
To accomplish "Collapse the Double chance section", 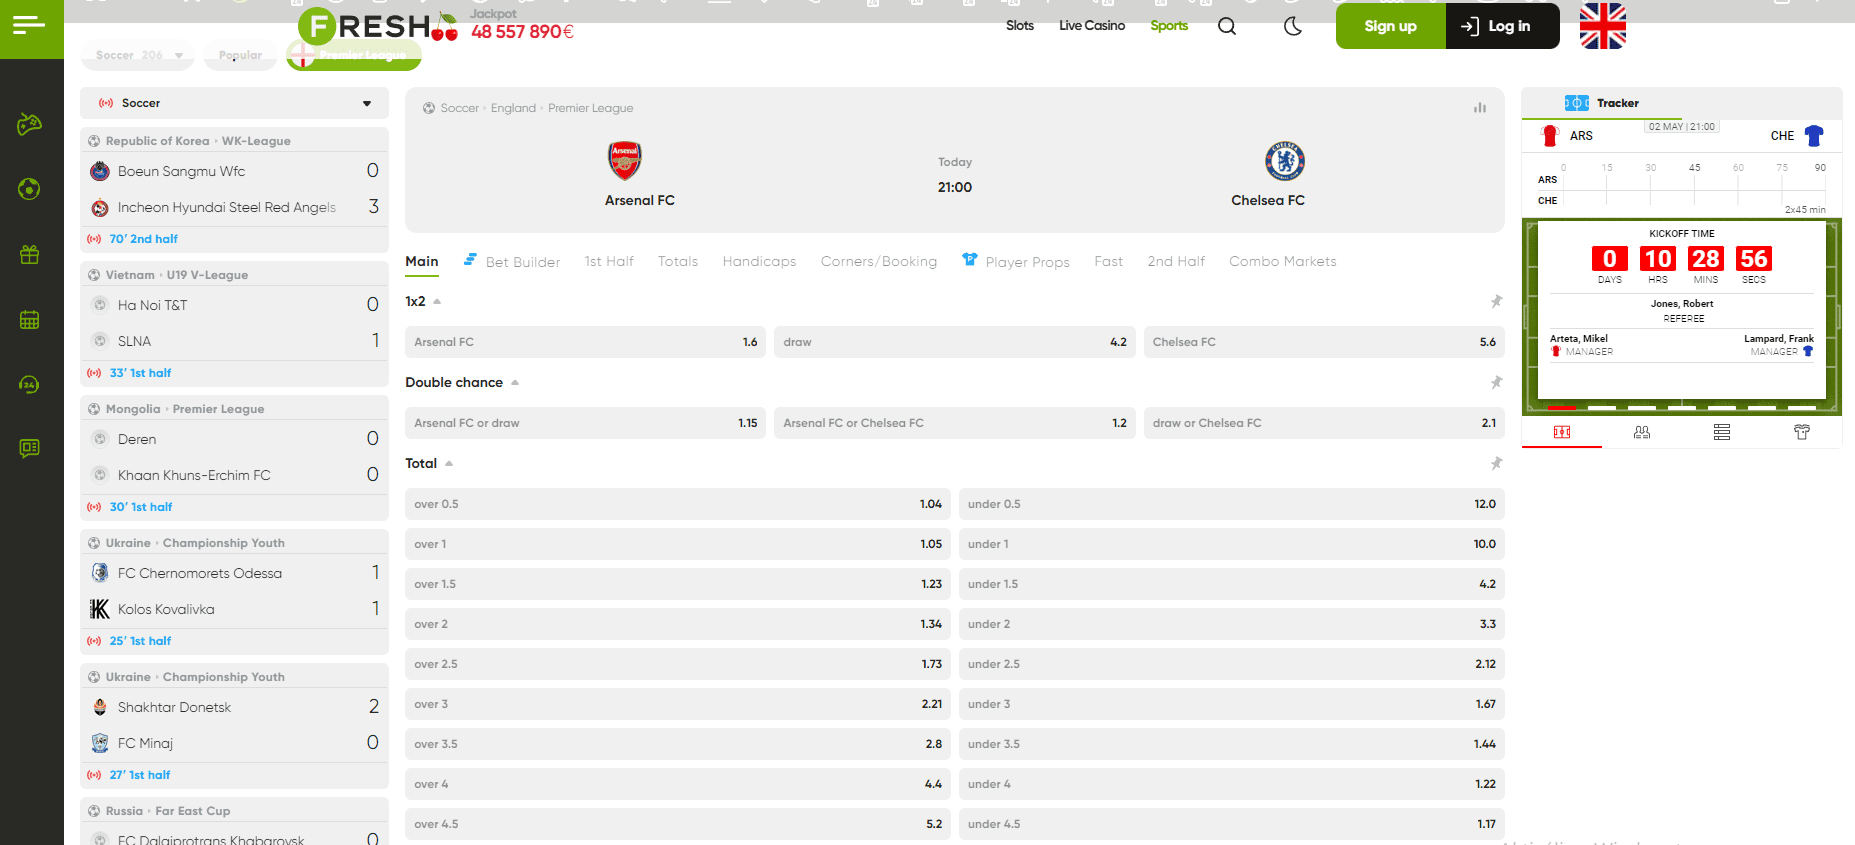I will click(x=515, y=382).
